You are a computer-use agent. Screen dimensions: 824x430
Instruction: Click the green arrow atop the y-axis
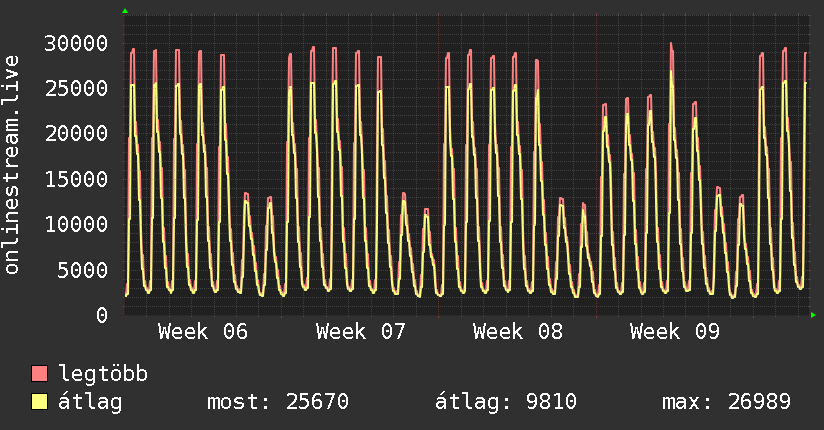[125, 11]
